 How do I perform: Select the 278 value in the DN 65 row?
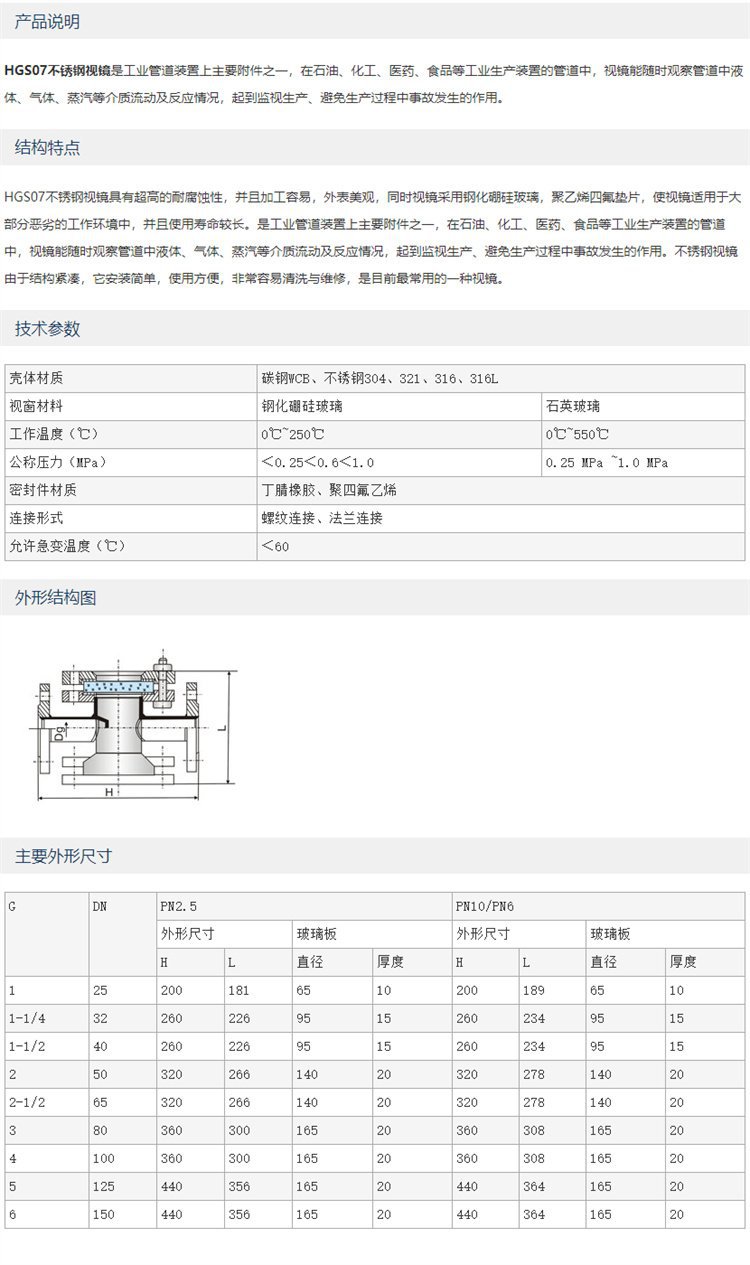[552, 1102]
